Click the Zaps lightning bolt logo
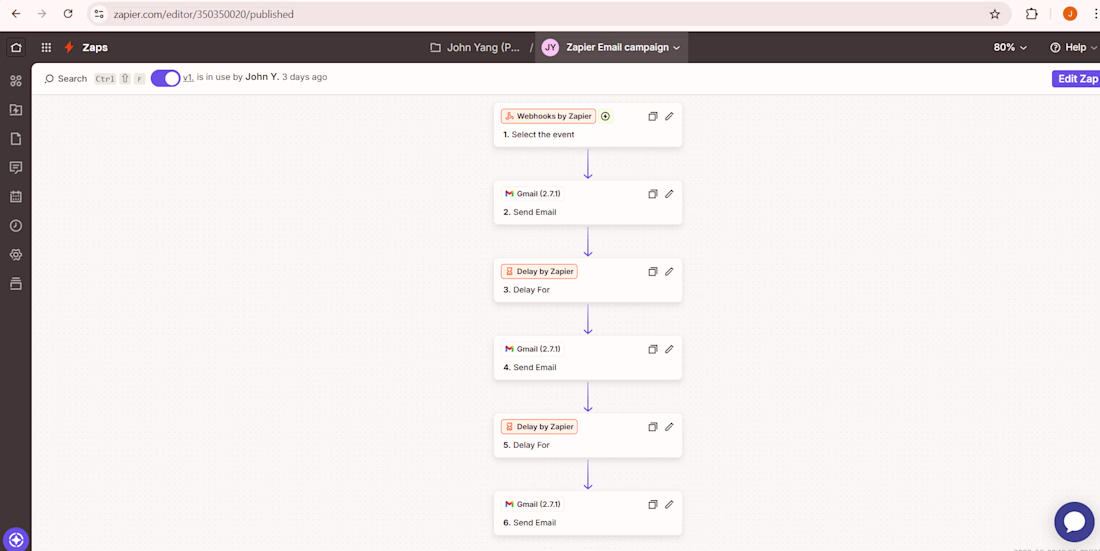The height and width of the screenshot is (551, 1100). point(69,48)
